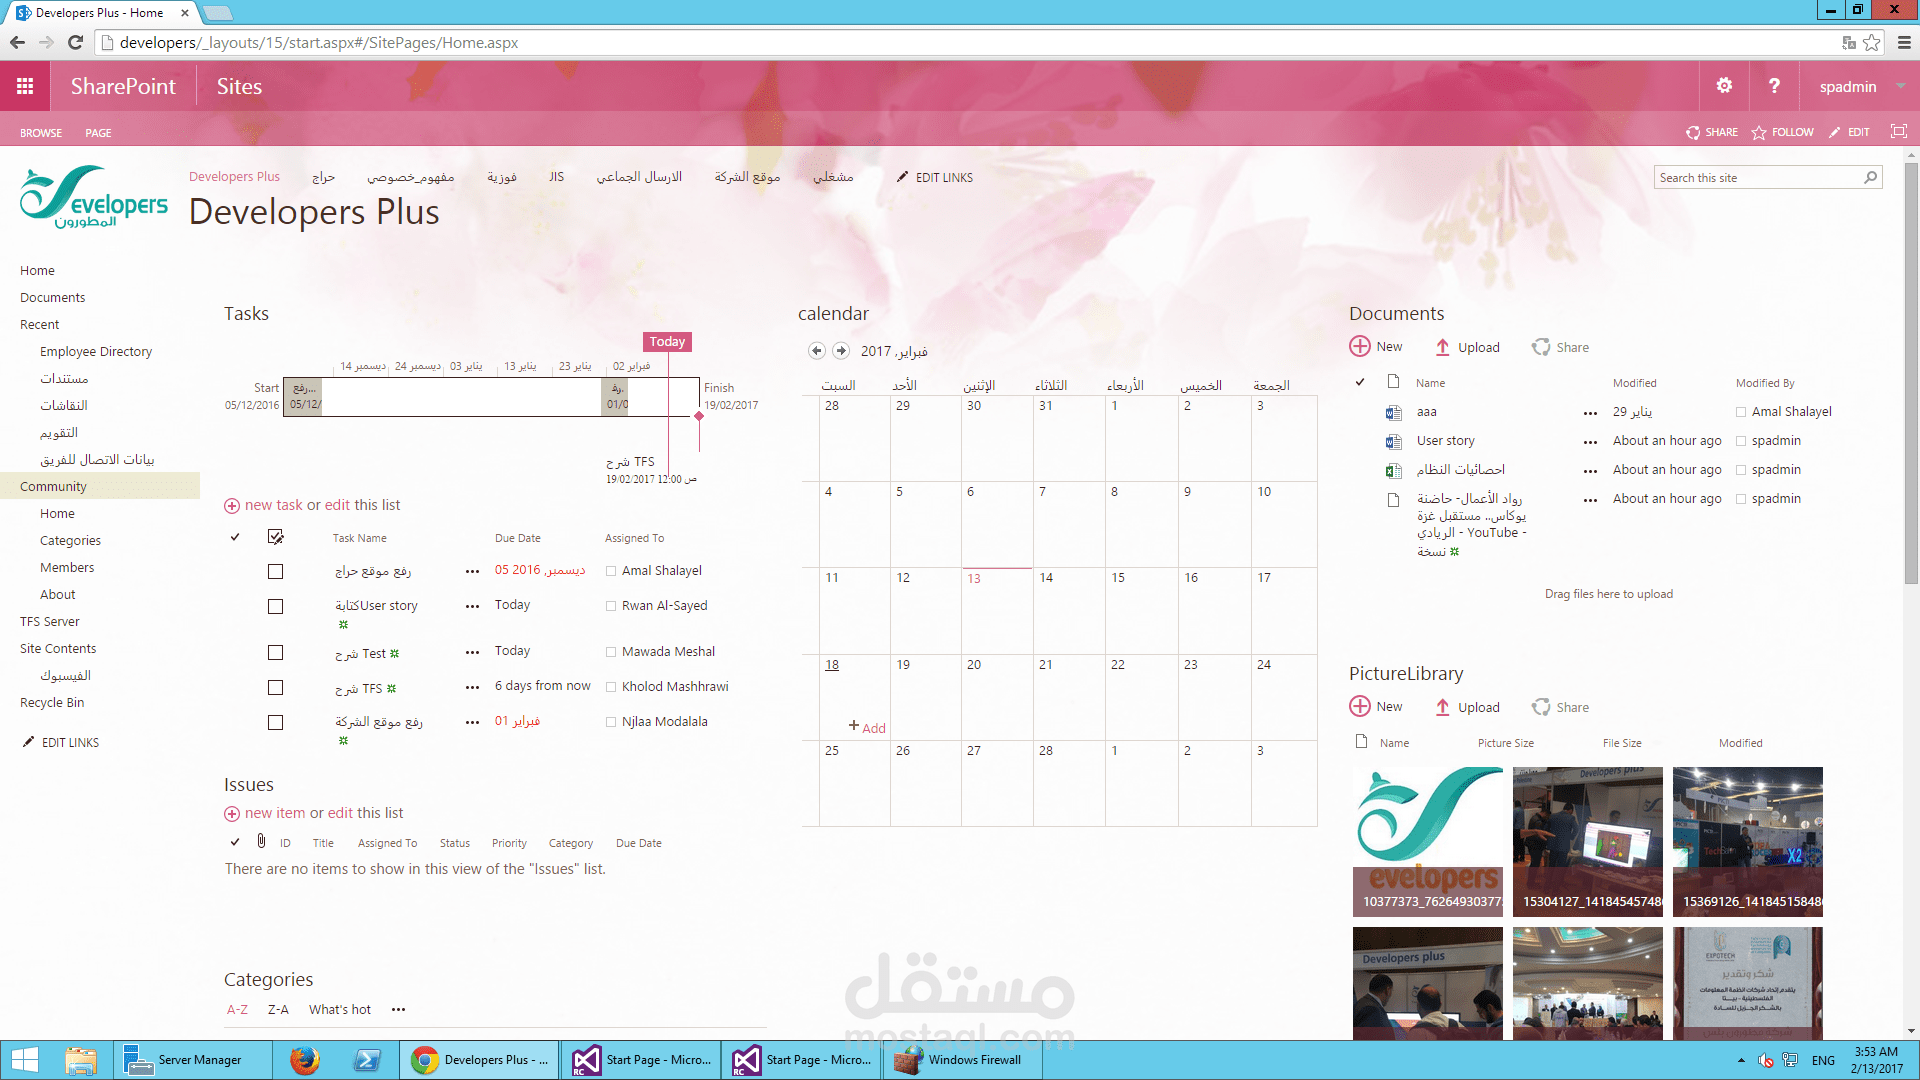Image resolution: width=1920 pixels, height=1080 pixels.
Task: Upload a file to Documents
Action: click(1467, 348)
